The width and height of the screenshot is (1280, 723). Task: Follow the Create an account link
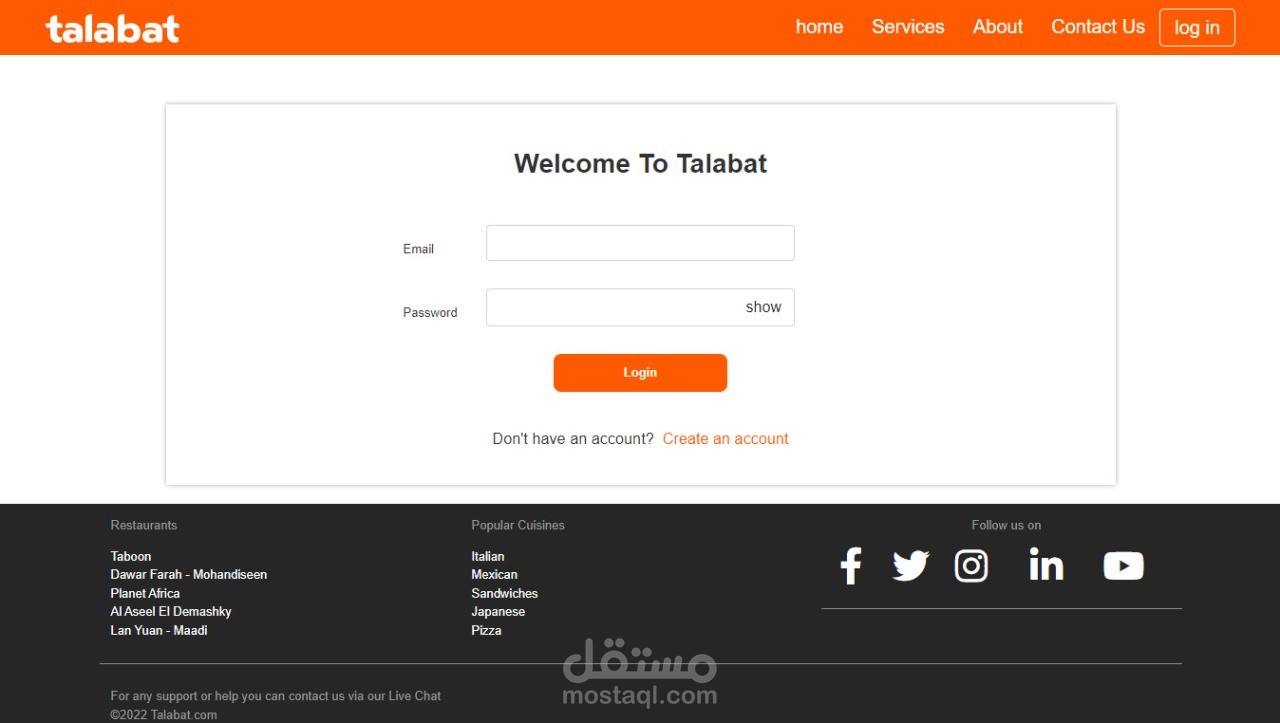725,439
